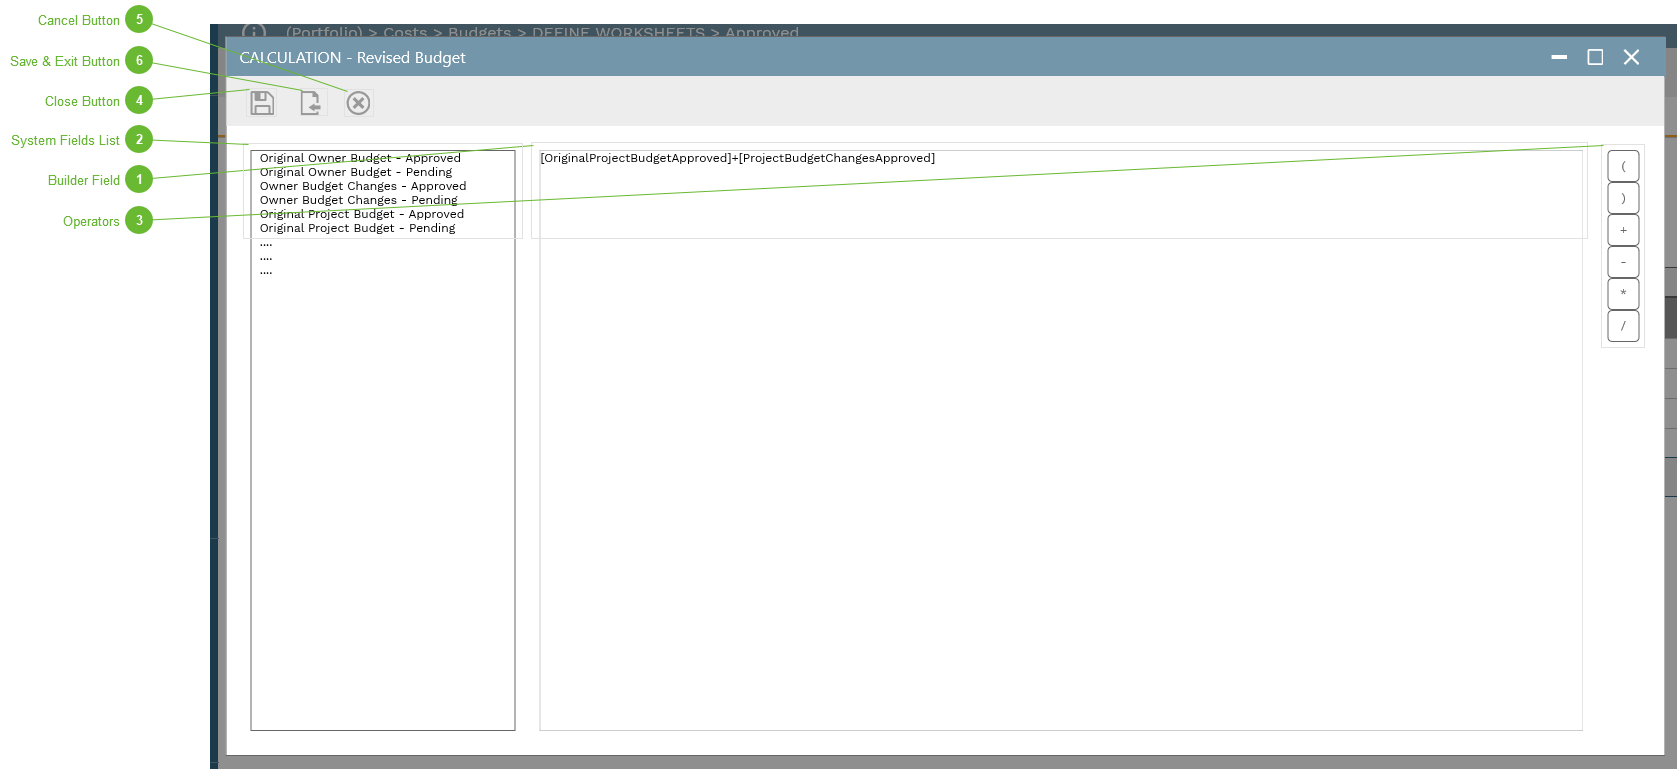Screen dimensions: 1680x772
Task: Choose 'Owner Budget Changes - Approved' entry
Action: [363, 186]
